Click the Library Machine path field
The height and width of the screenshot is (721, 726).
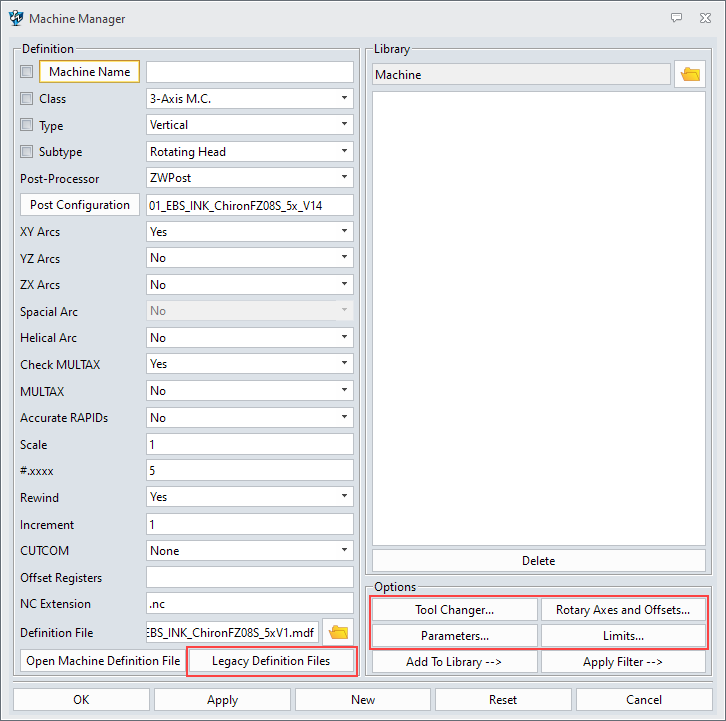point(521,74)
